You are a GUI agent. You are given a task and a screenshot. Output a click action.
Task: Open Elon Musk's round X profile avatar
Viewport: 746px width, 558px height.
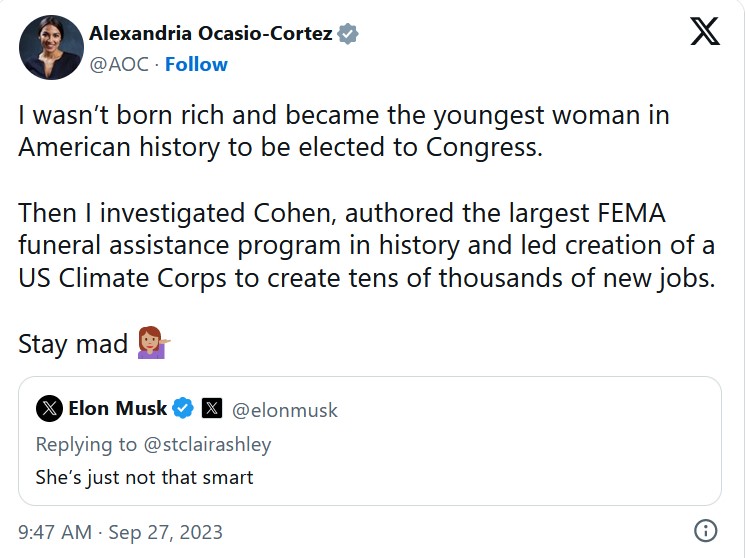click(x=49, y=409)
